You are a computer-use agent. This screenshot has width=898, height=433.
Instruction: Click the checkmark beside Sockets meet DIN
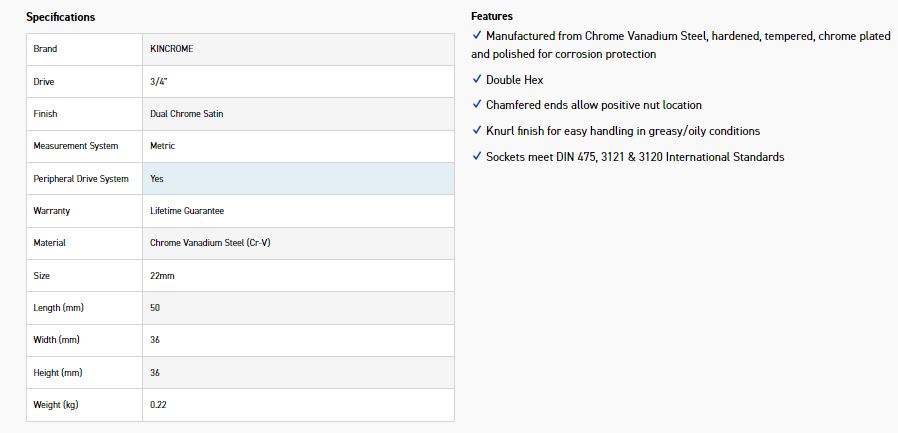476,157
